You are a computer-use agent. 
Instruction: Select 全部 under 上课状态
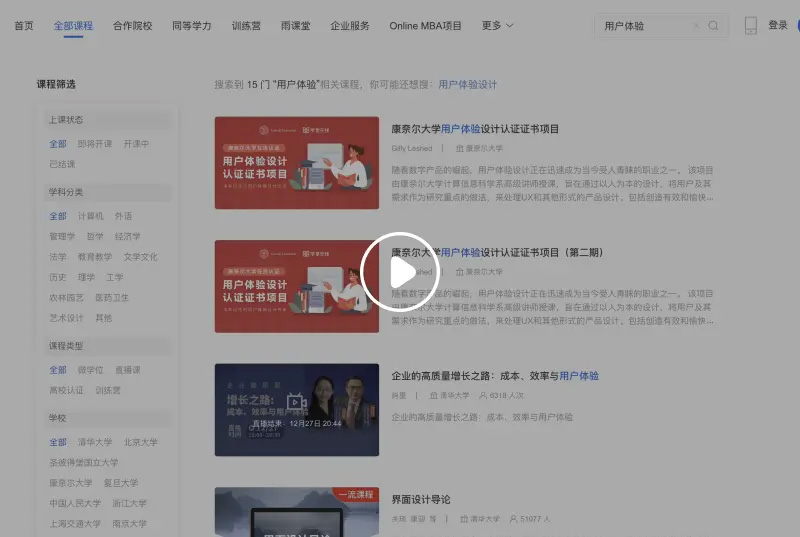58,144
